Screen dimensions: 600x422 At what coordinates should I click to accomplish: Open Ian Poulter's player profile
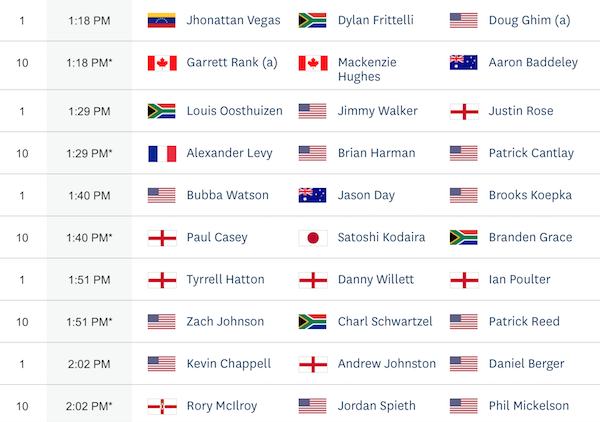point(519,279)
